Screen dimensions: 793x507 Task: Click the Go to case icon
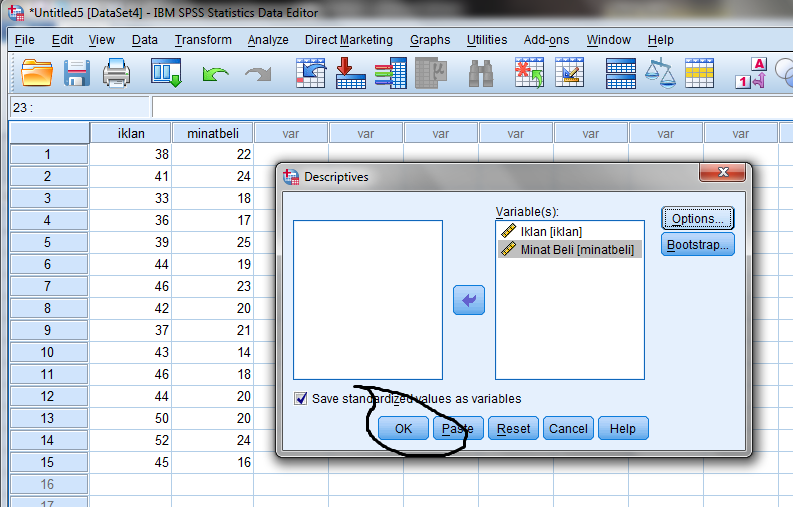(x=311, y=73)
